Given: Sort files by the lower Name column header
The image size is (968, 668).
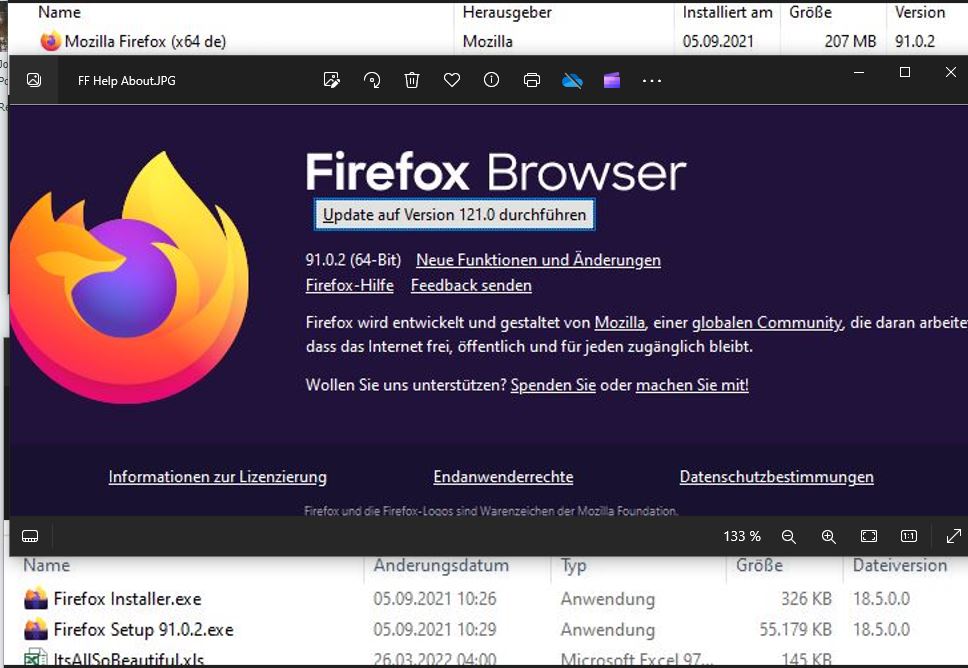Looking at the screenshot, I should (47, 565).
